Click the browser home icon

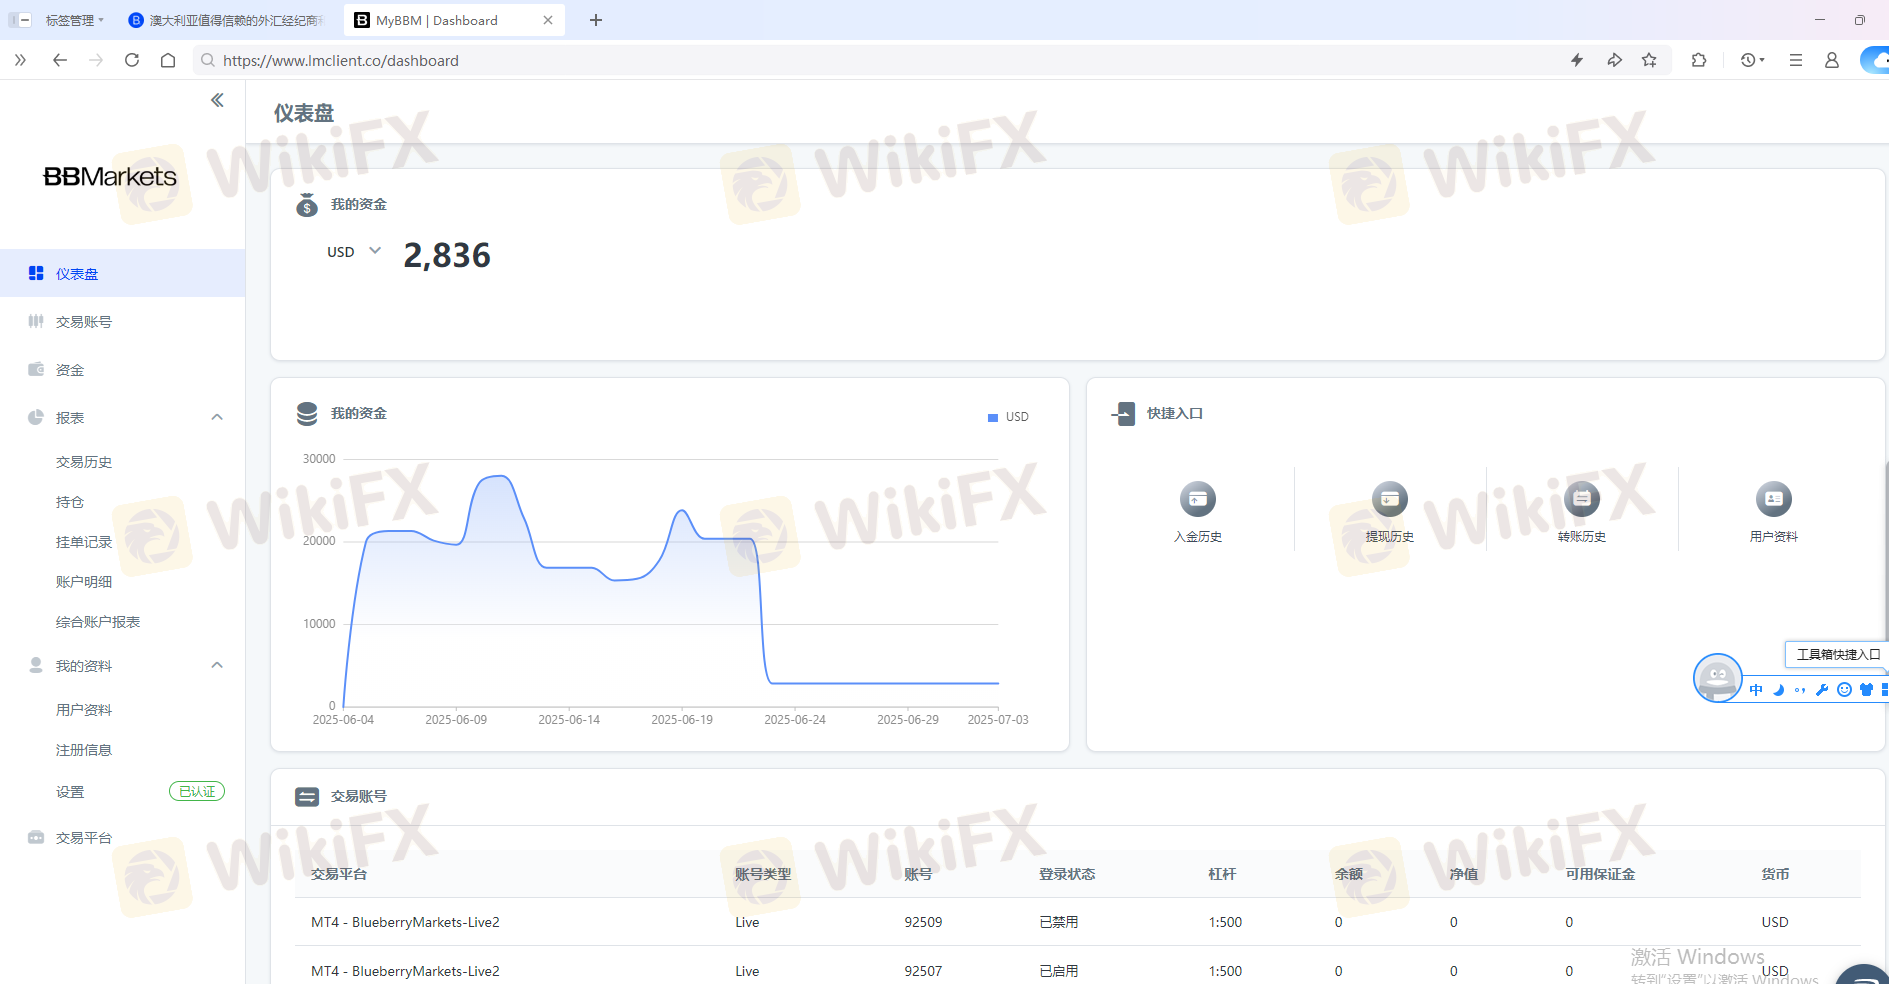tap(168, 60)
